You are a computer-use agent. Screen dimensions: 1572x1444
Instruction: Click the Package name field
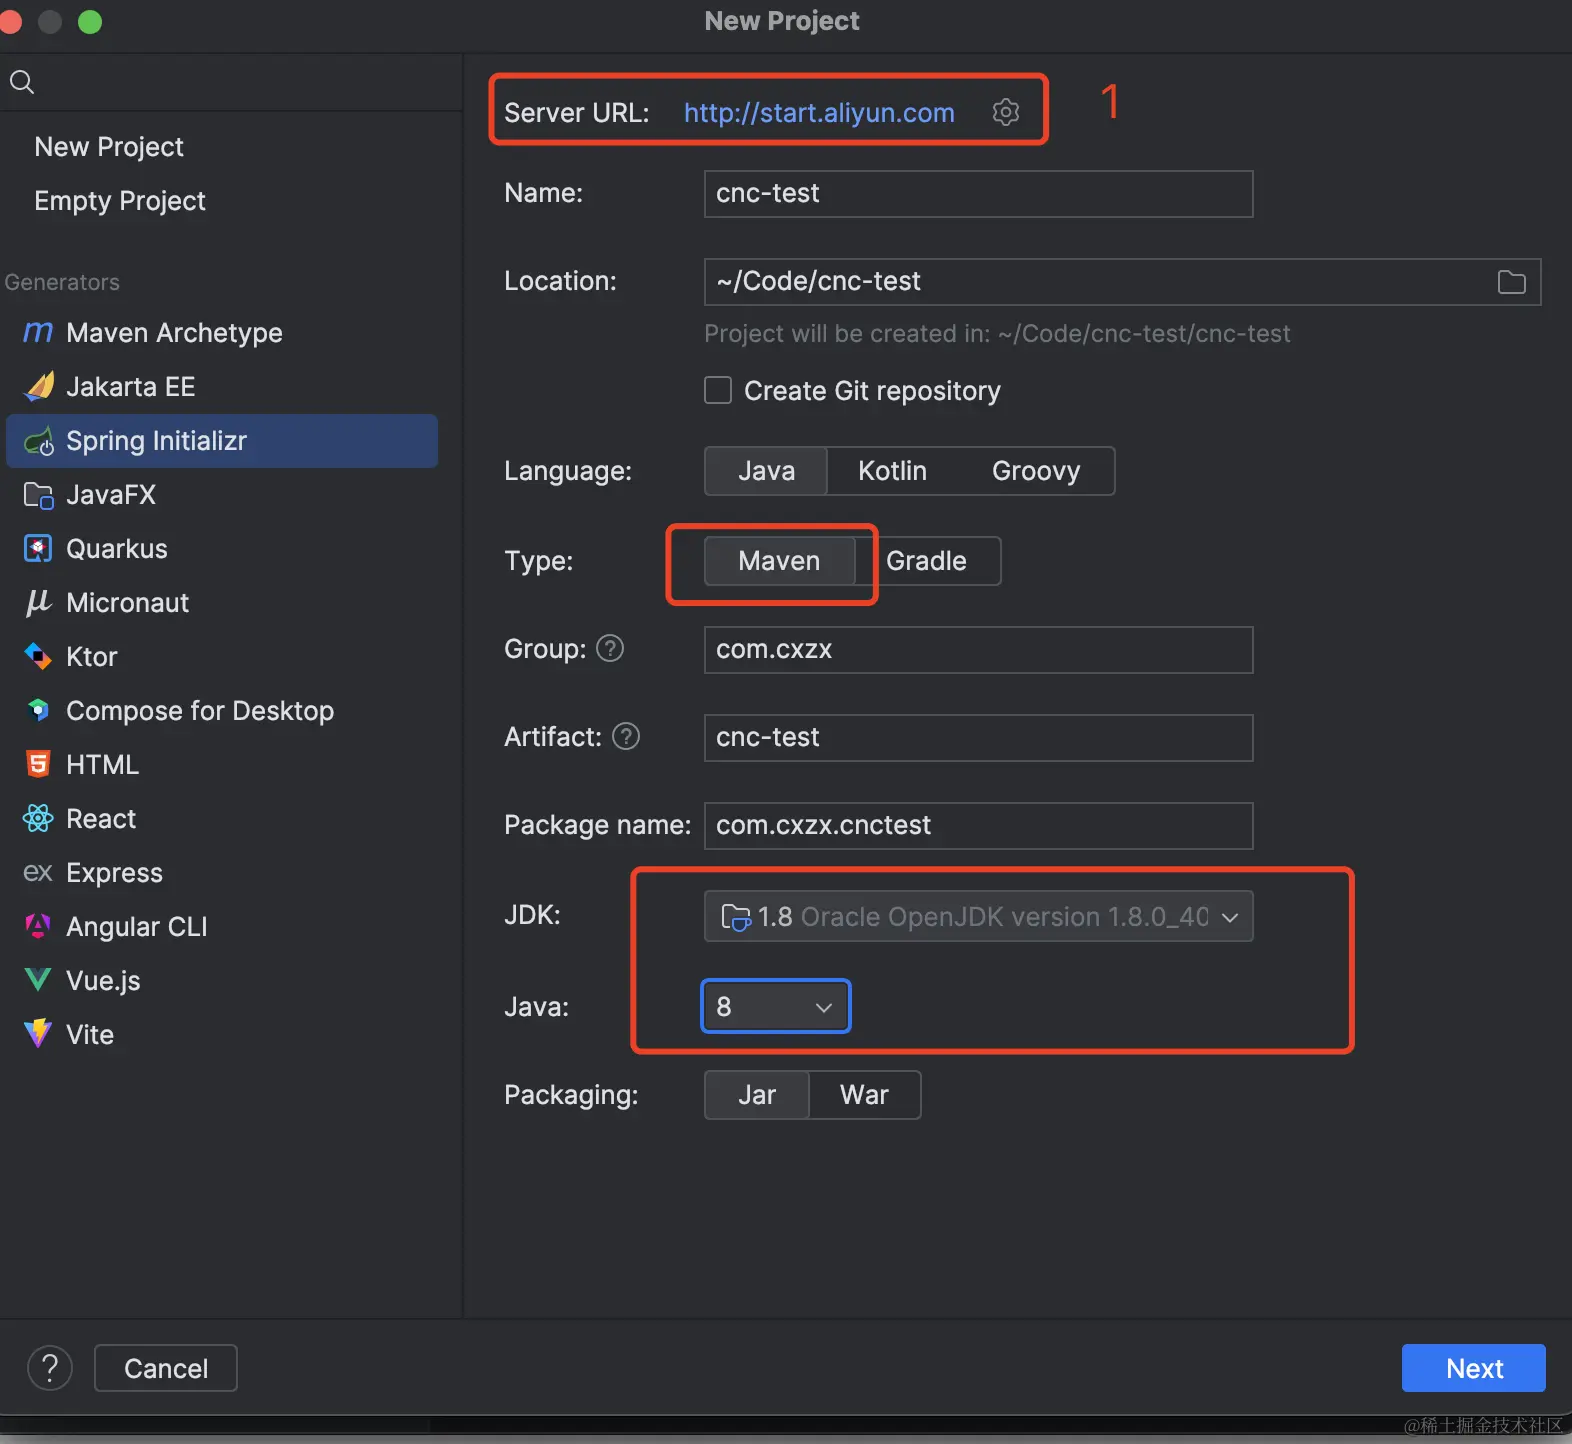(978, 826)
